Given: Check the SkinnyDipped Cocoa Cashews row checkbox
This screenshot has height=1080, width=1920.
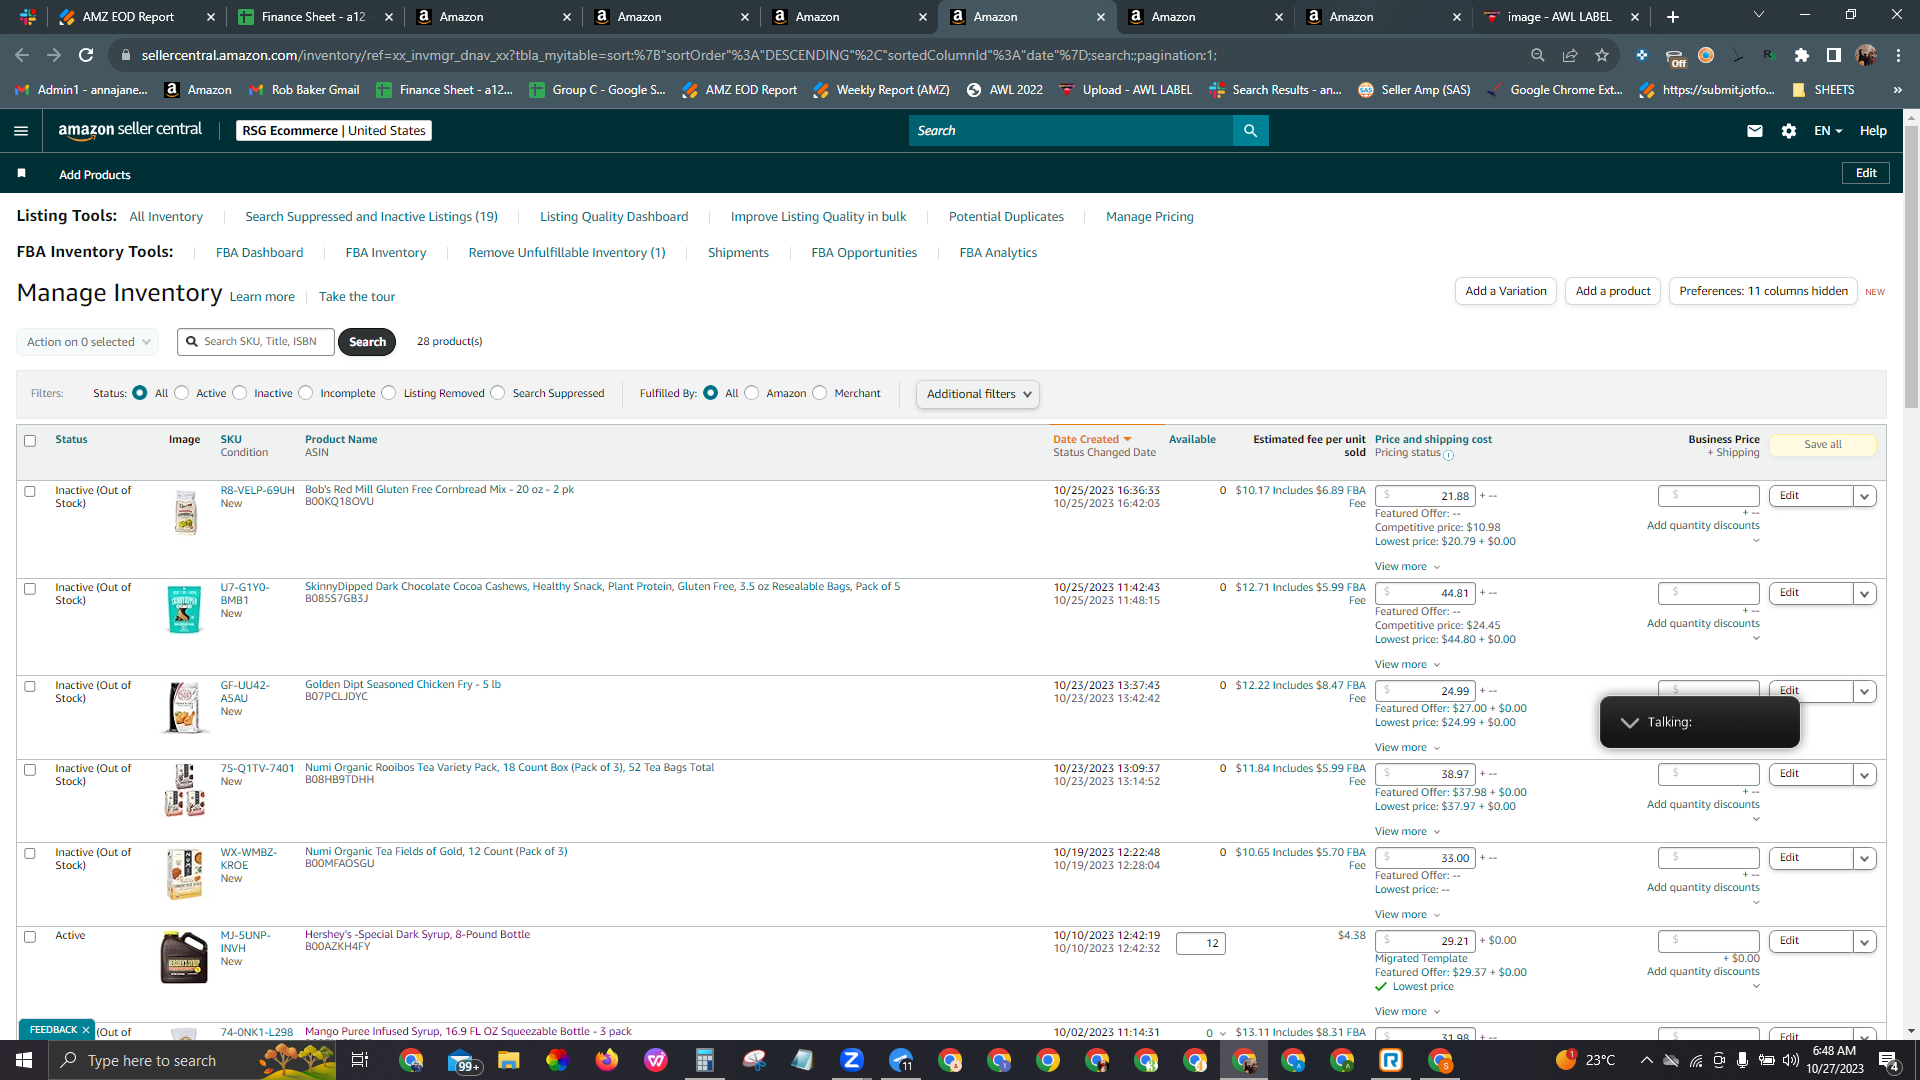Looking at the screenshot, I should pos(30,589).
